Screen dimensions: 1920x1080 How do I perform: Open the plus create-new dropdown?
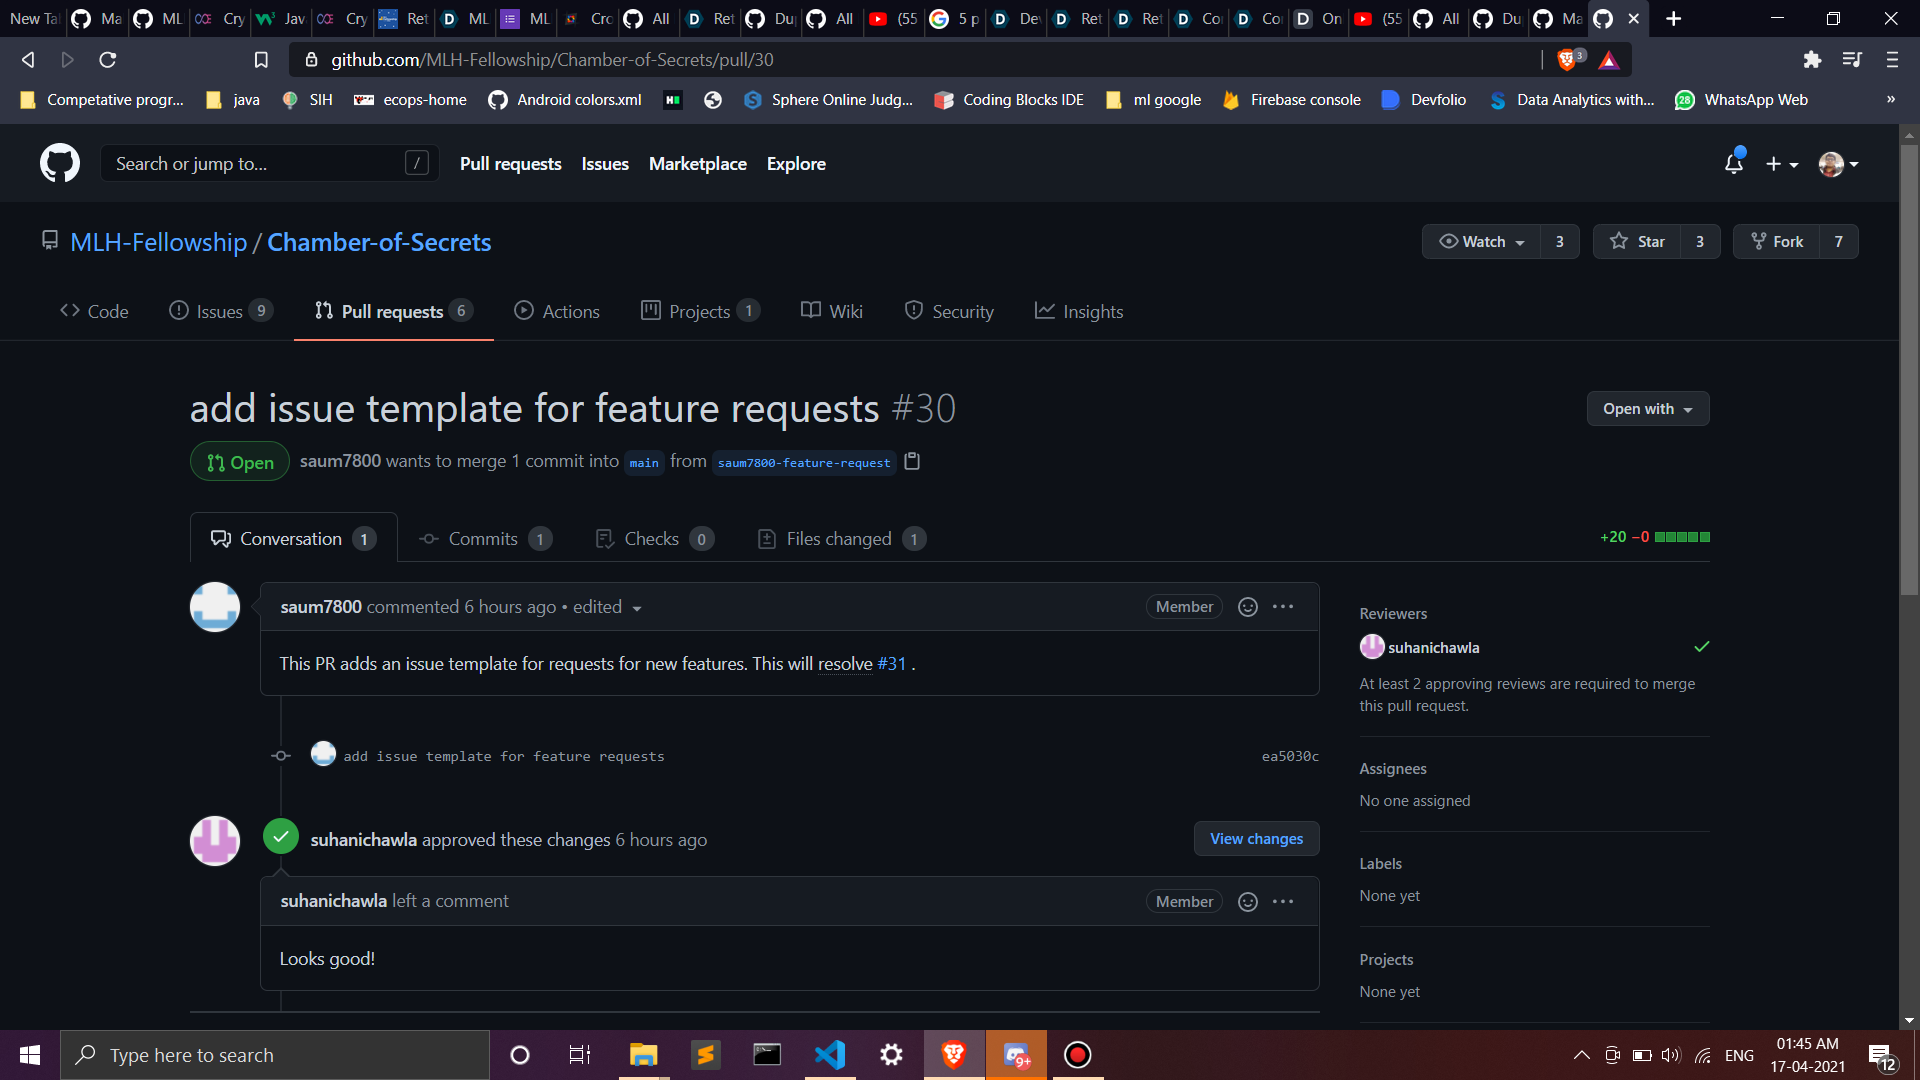1781,164
